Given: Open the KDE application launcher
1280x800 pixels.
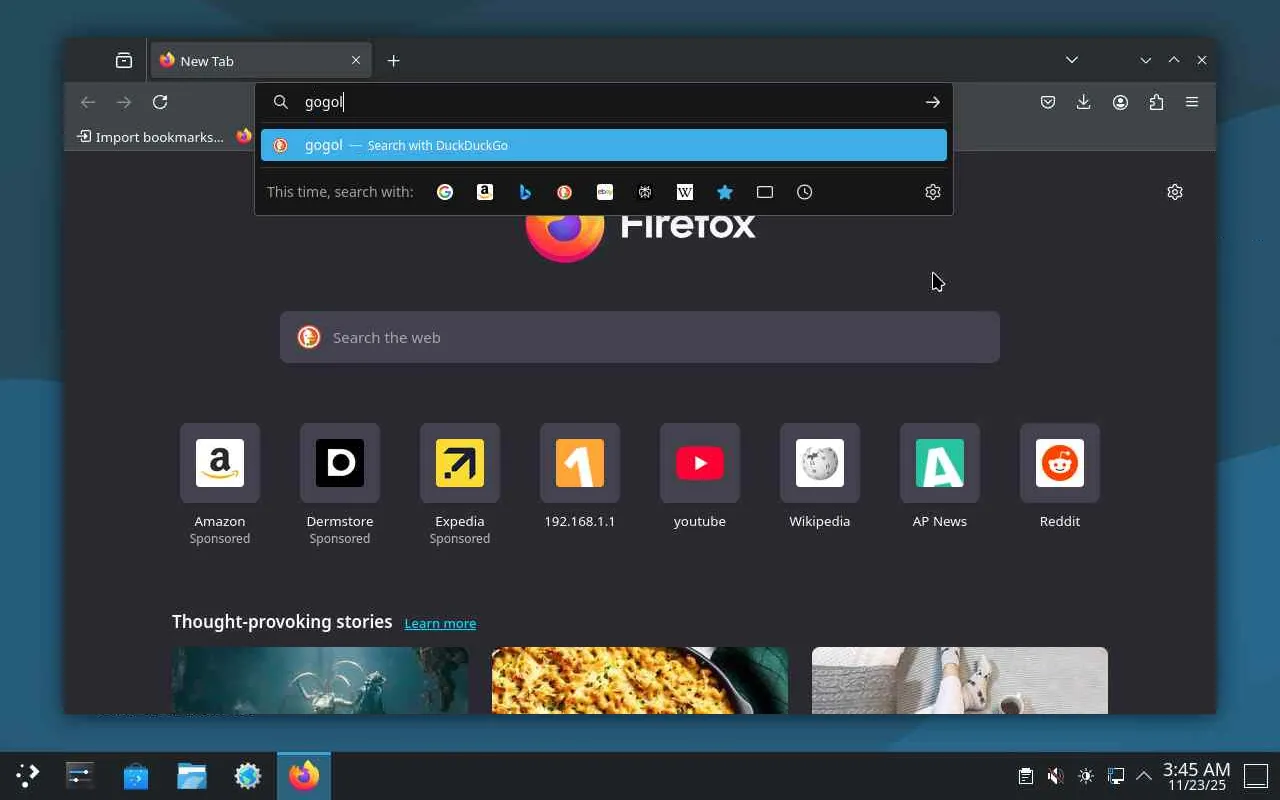Looking at the screenshot, I should click(28, 775).
